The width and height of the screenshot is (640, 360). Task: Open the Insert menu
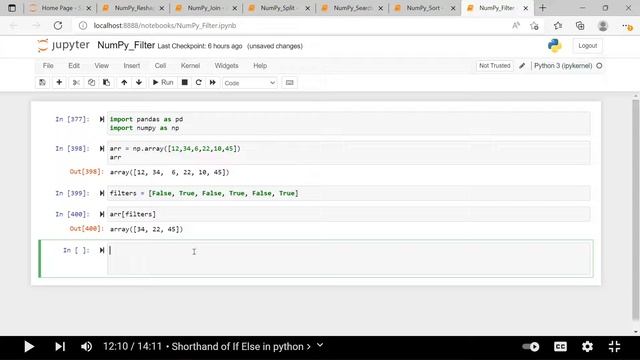pos(131,66)
